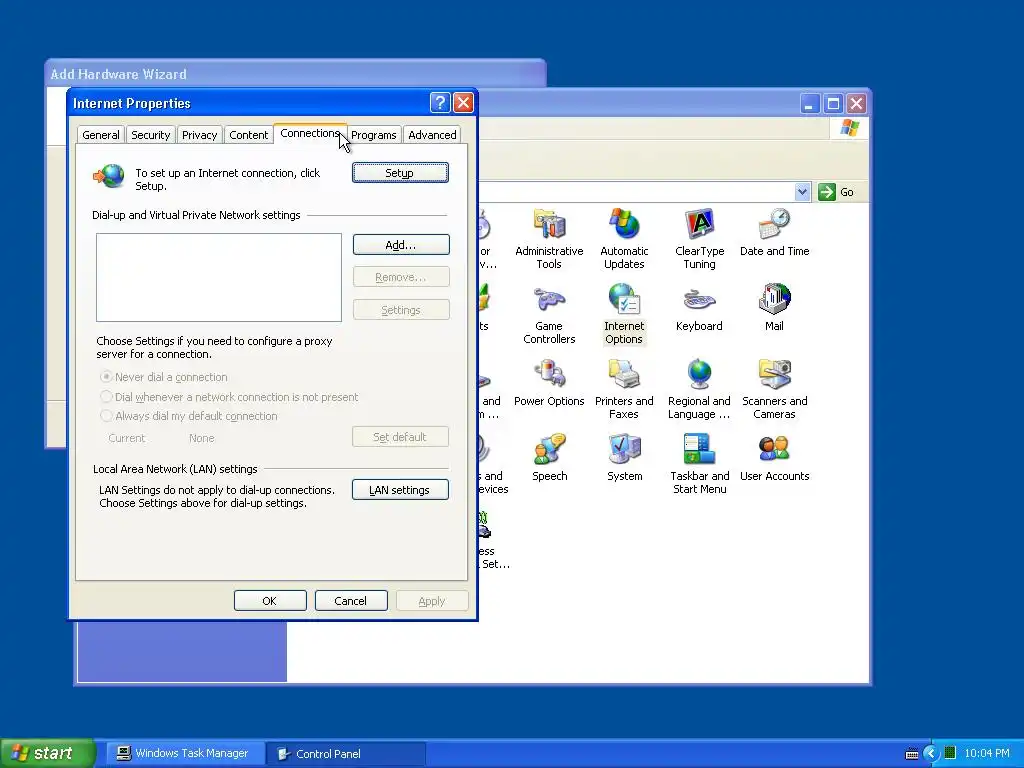1024x768 pixels.
Task: Expand the Control Panel address bar dropdown
Action: (x=803, y=192)
